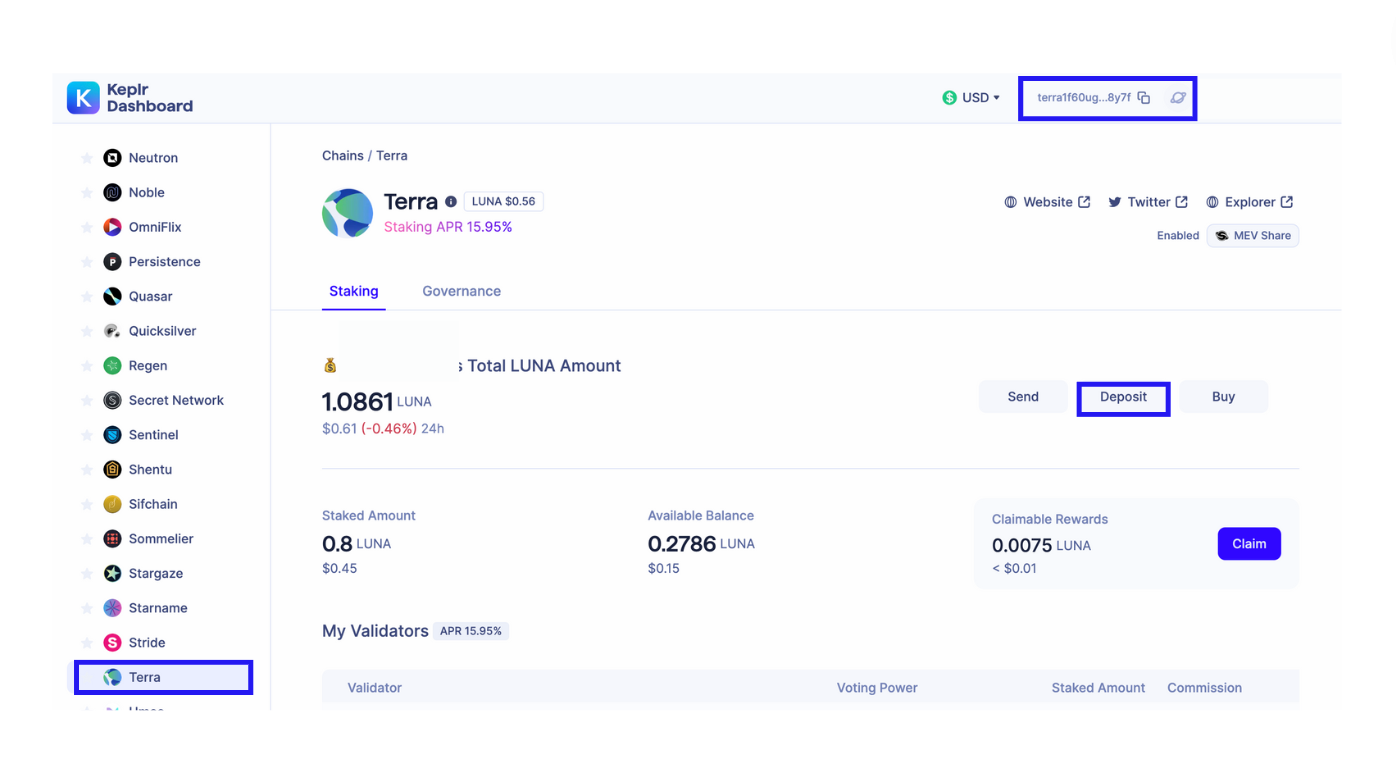Click the Validator column header
The height and width of the screenshot is (782, 1396).
pos(374,688)
